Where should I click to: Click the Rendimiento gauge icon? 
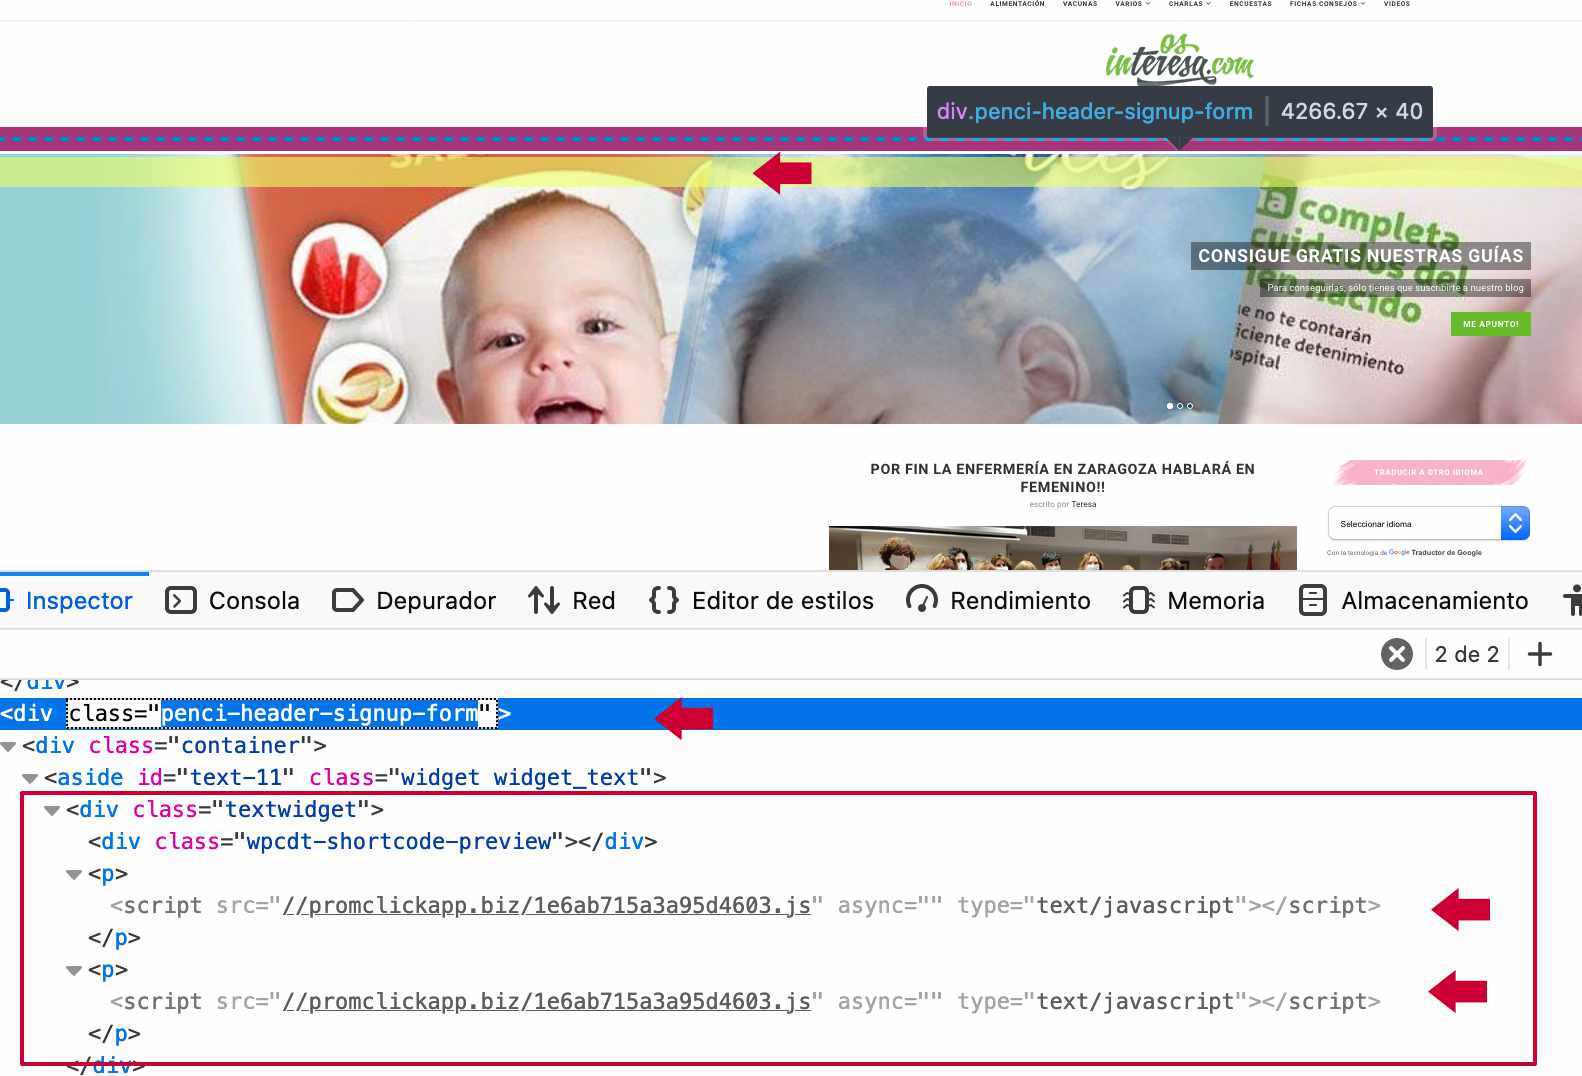click(921, 600)
